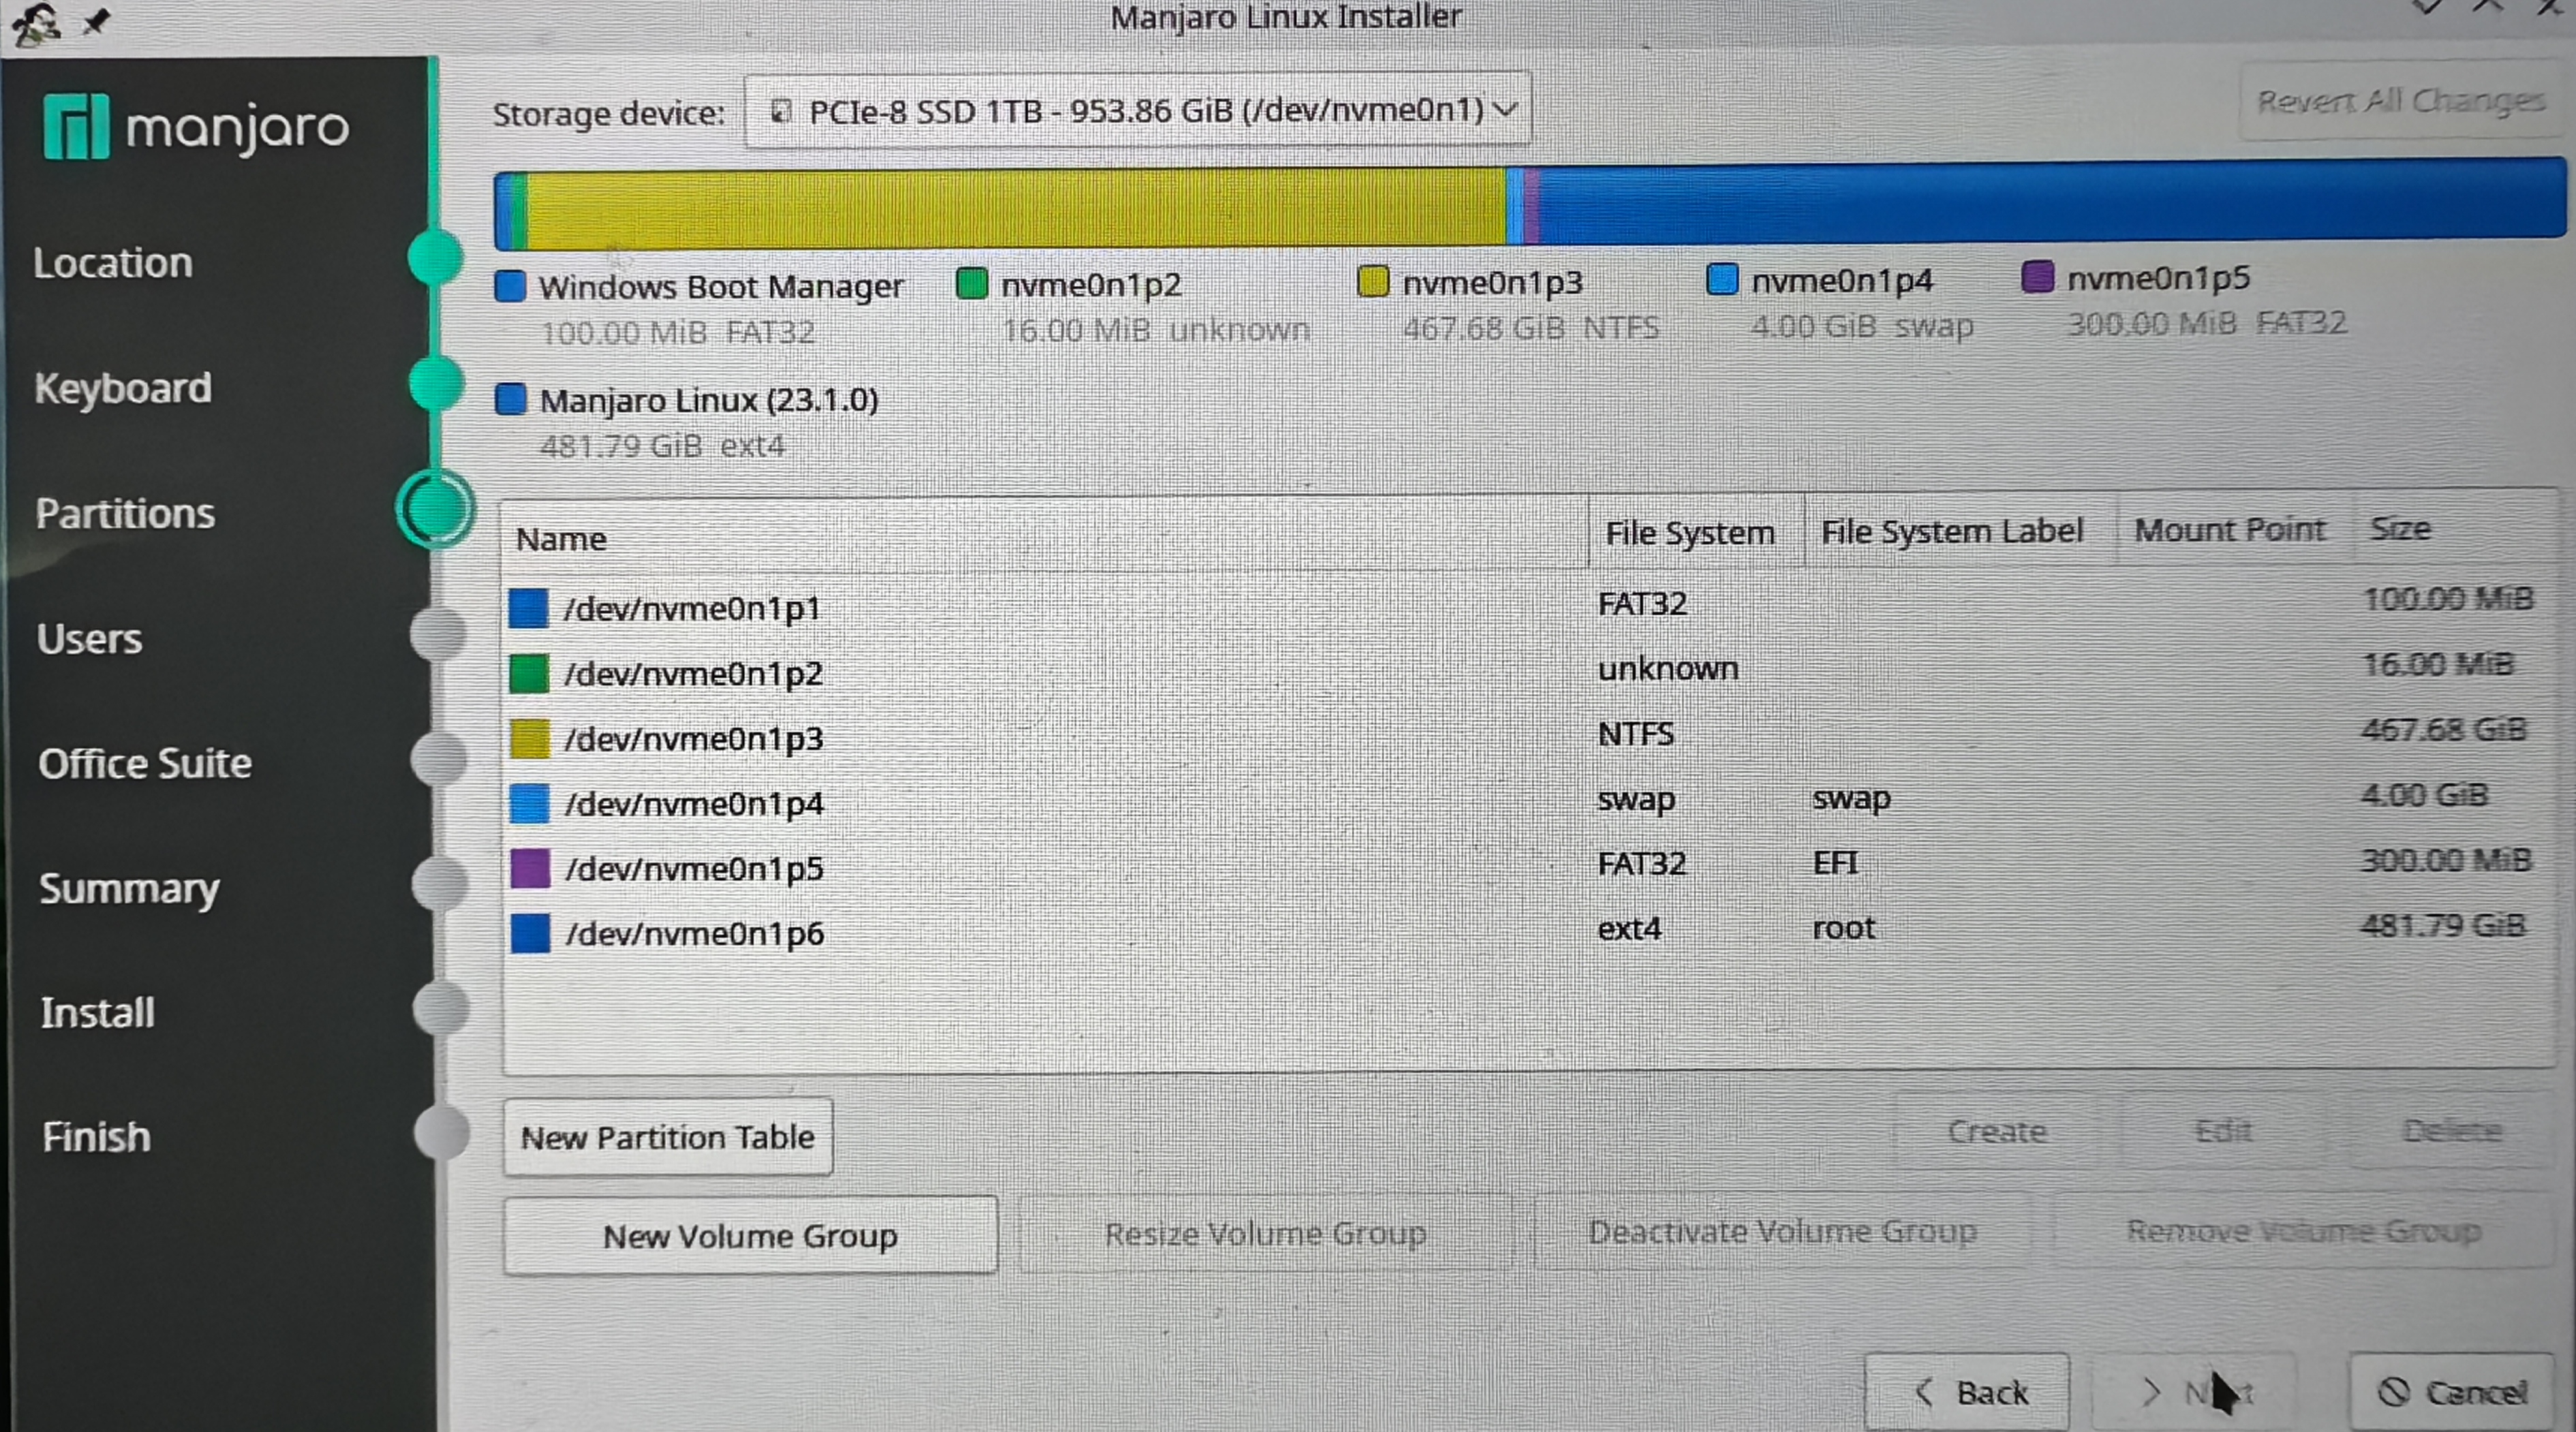The image size is (2576, 1432).
Task: Click the New Volume Group button
Action: (750, 1236)
